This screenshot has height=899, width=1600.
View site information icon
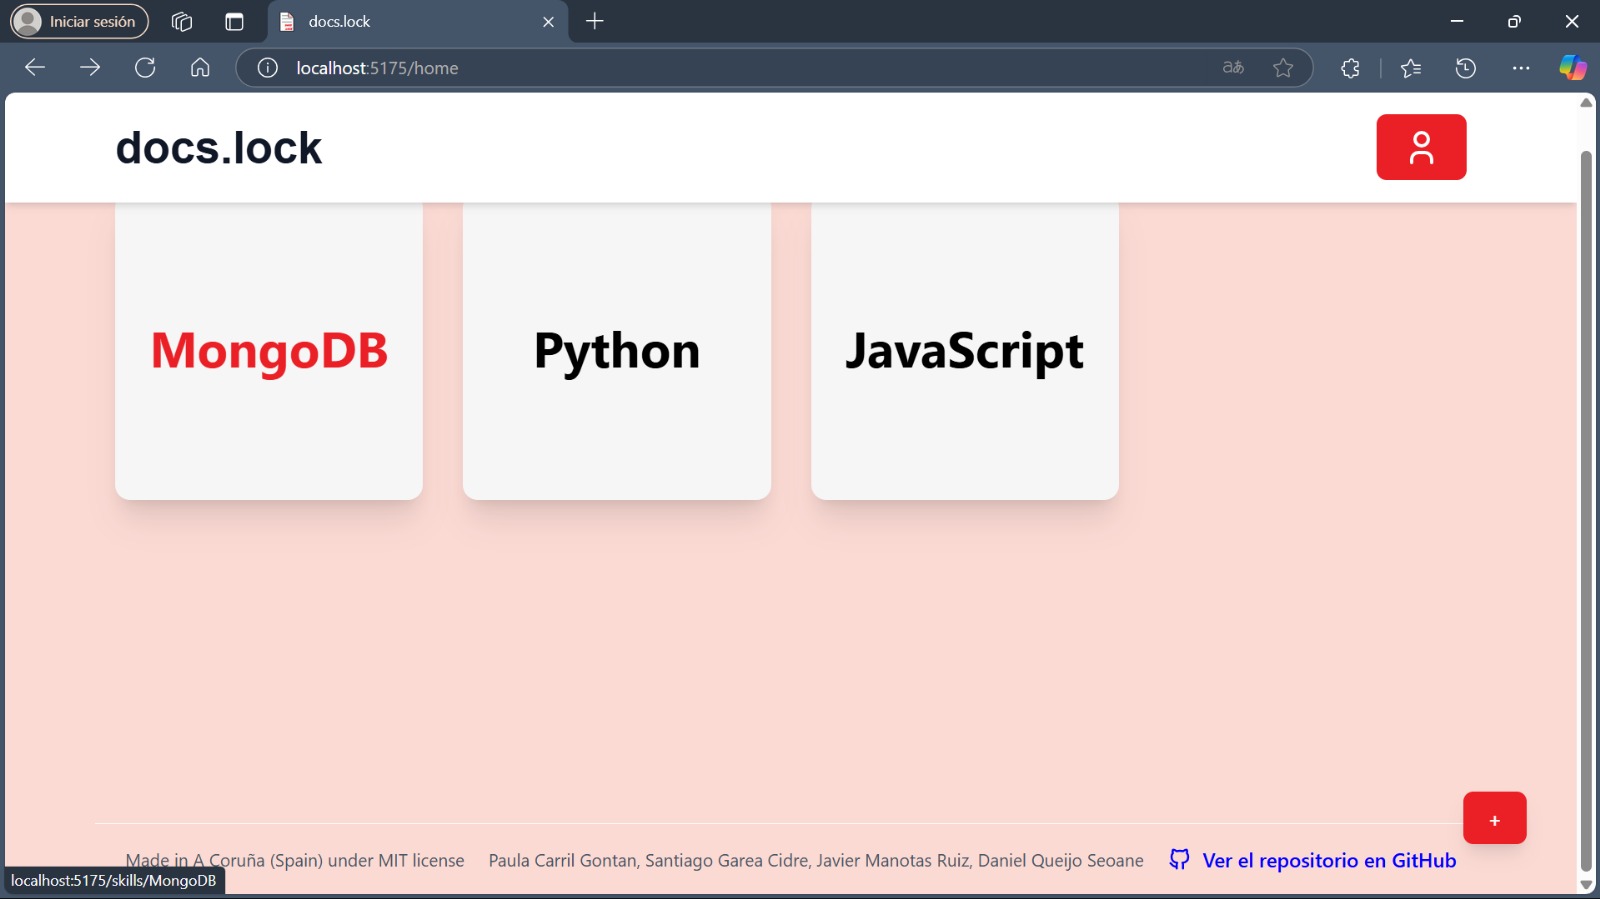tap(267, 68)
